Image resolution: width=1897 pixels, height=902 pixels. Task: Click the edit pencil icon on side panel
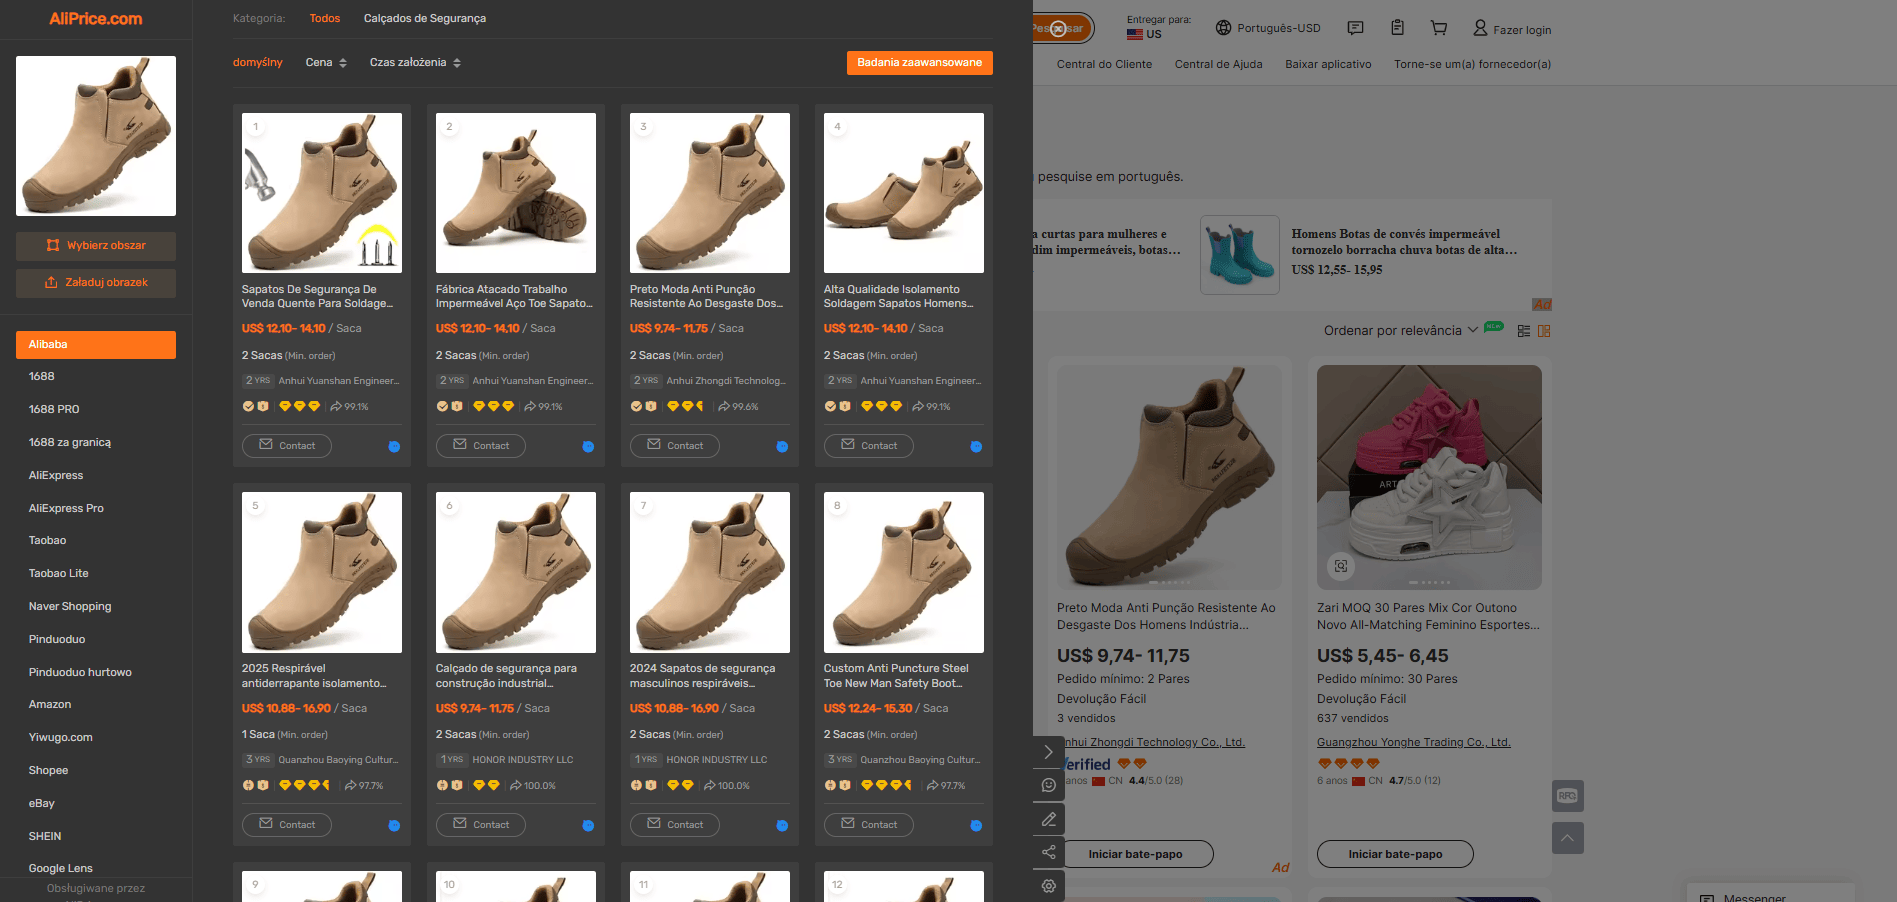(x=1048, y=819)
